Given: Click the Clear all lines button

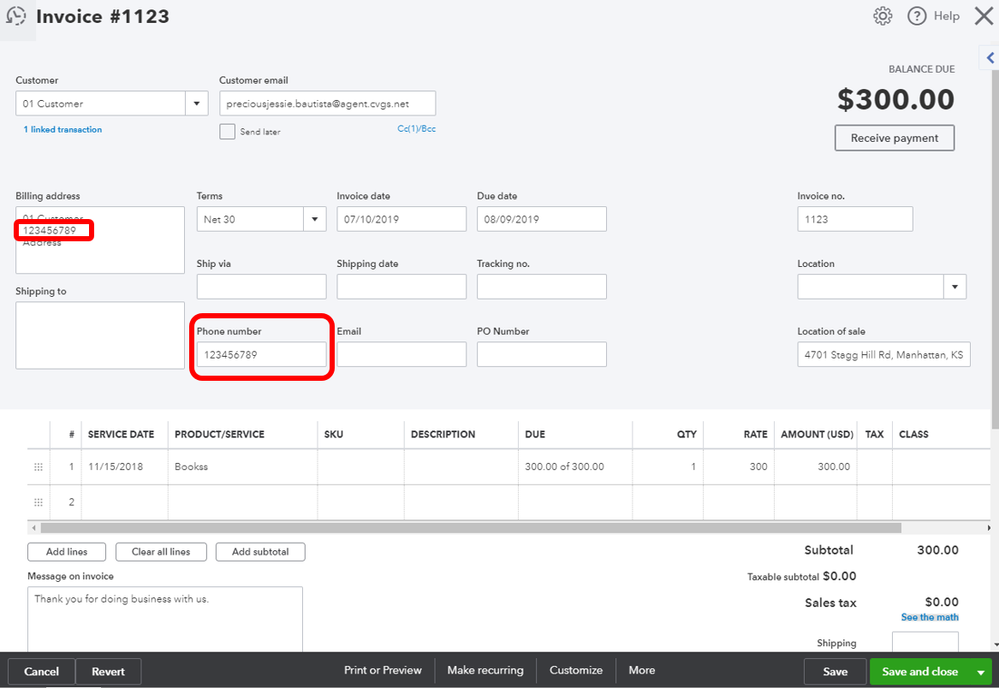Looking at the screenshot, I should pos(161,552).
